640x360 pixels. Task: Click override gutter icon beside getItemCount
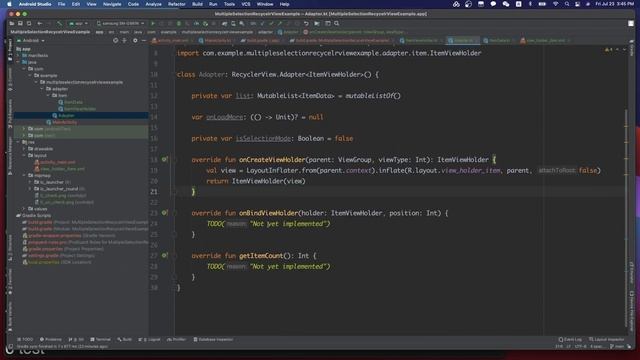pyautogui.click(x=164, y=256)
